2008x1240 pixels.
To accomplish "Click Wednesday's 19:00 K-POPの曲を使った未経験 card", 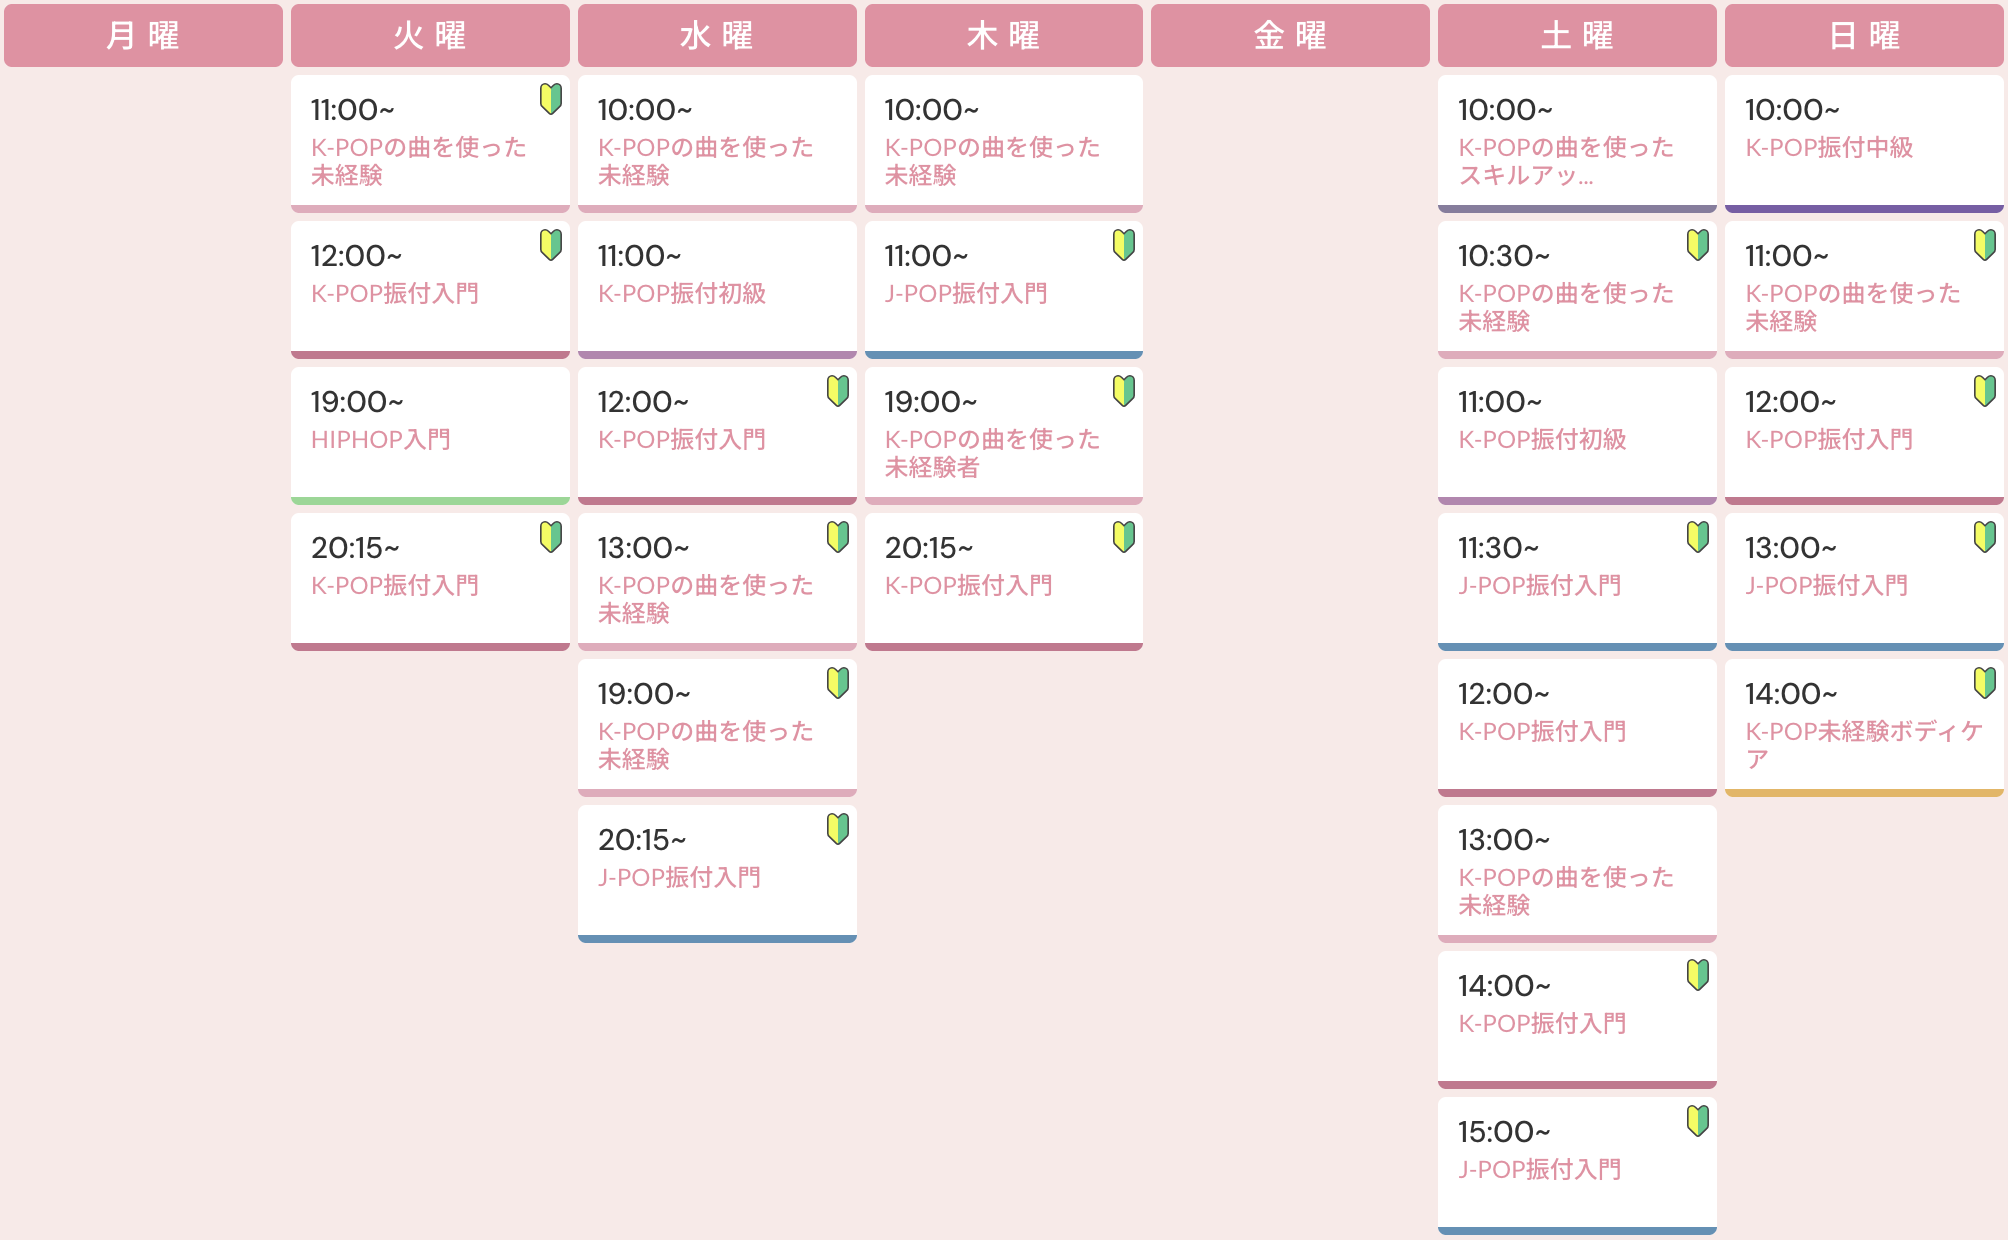I will click(x=717, y=724).
